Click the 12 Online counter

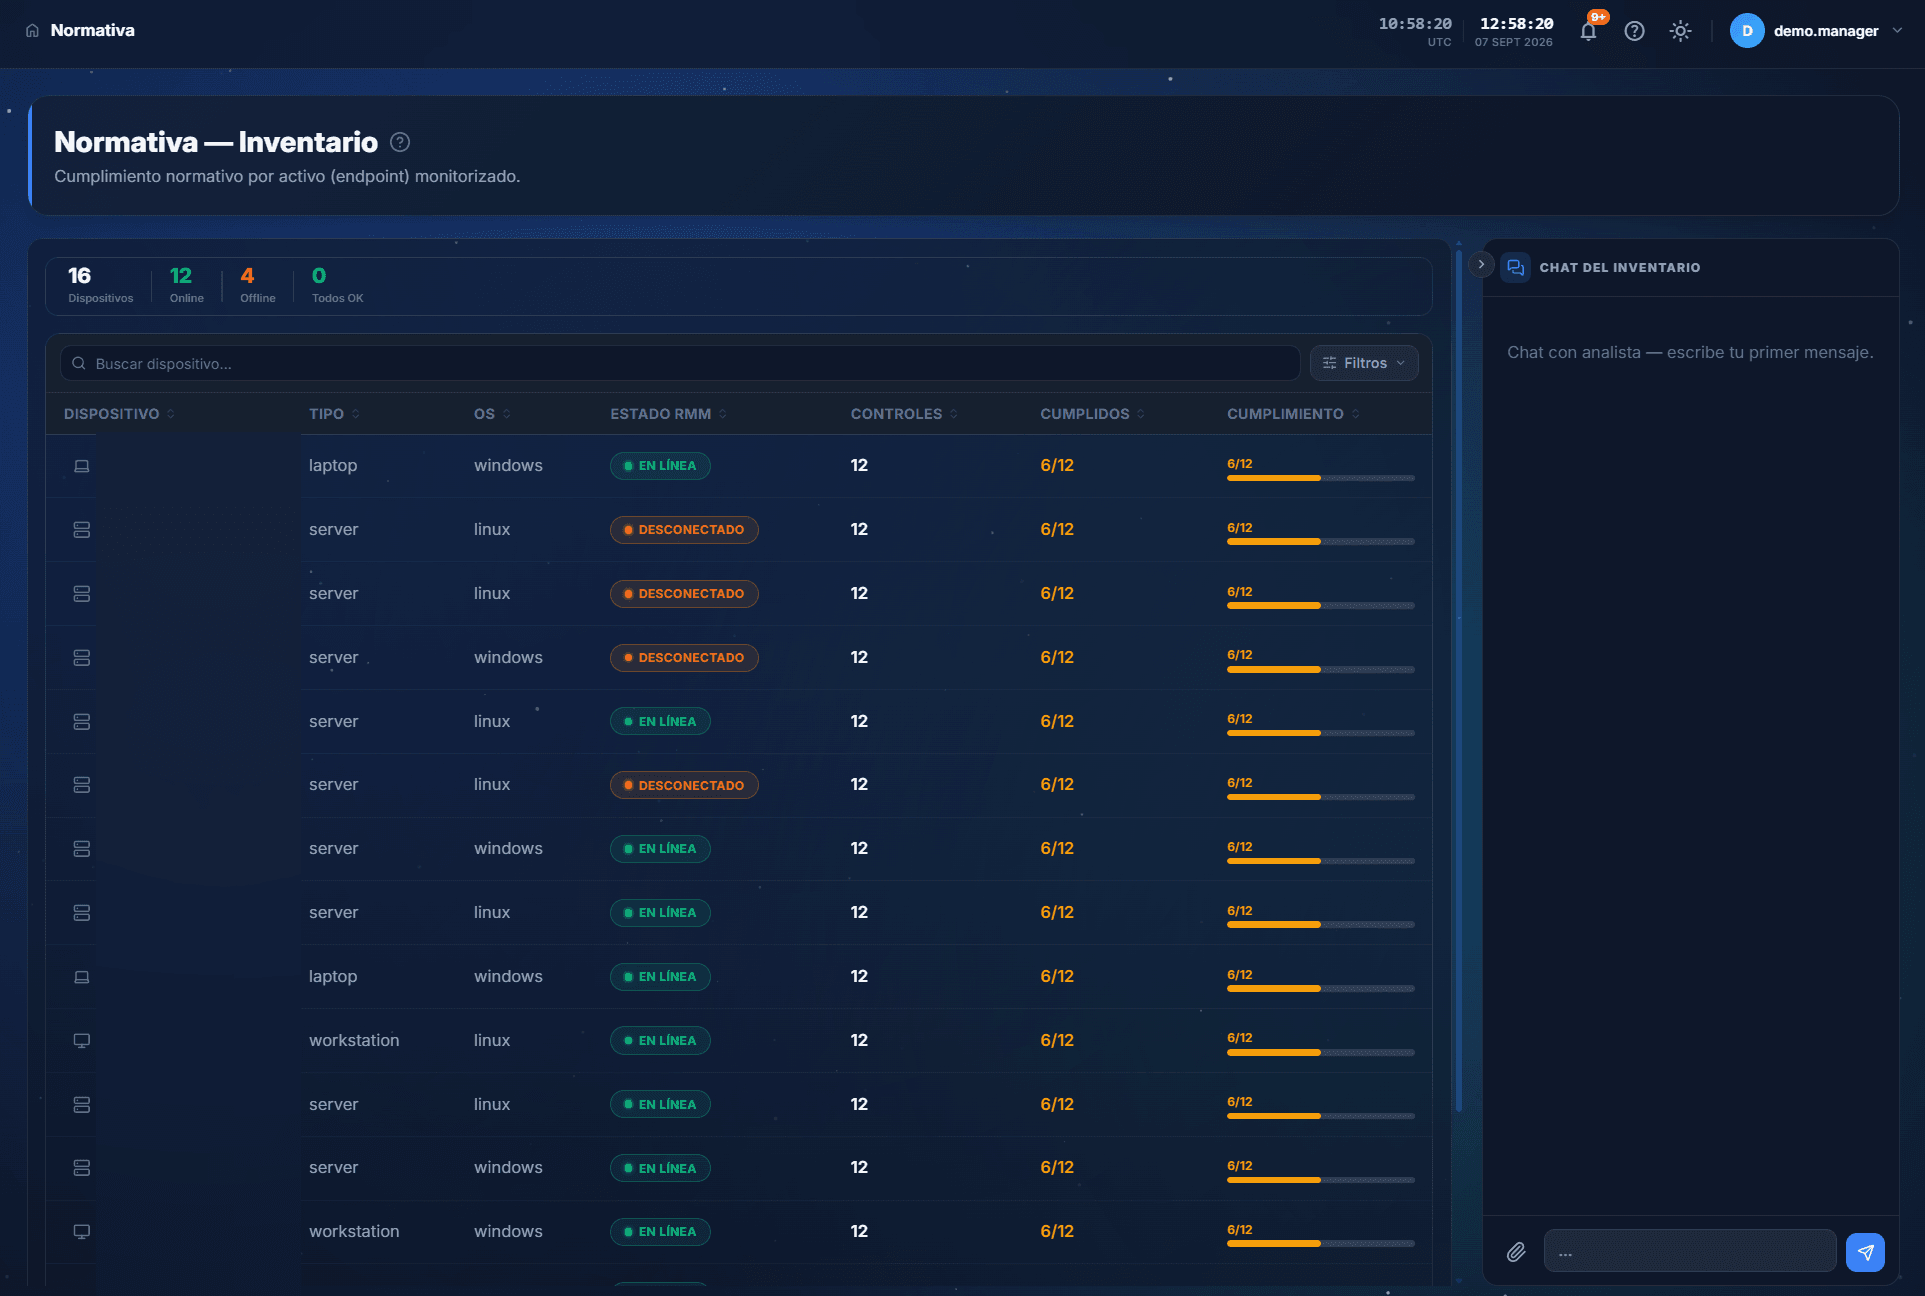point(186,285)
